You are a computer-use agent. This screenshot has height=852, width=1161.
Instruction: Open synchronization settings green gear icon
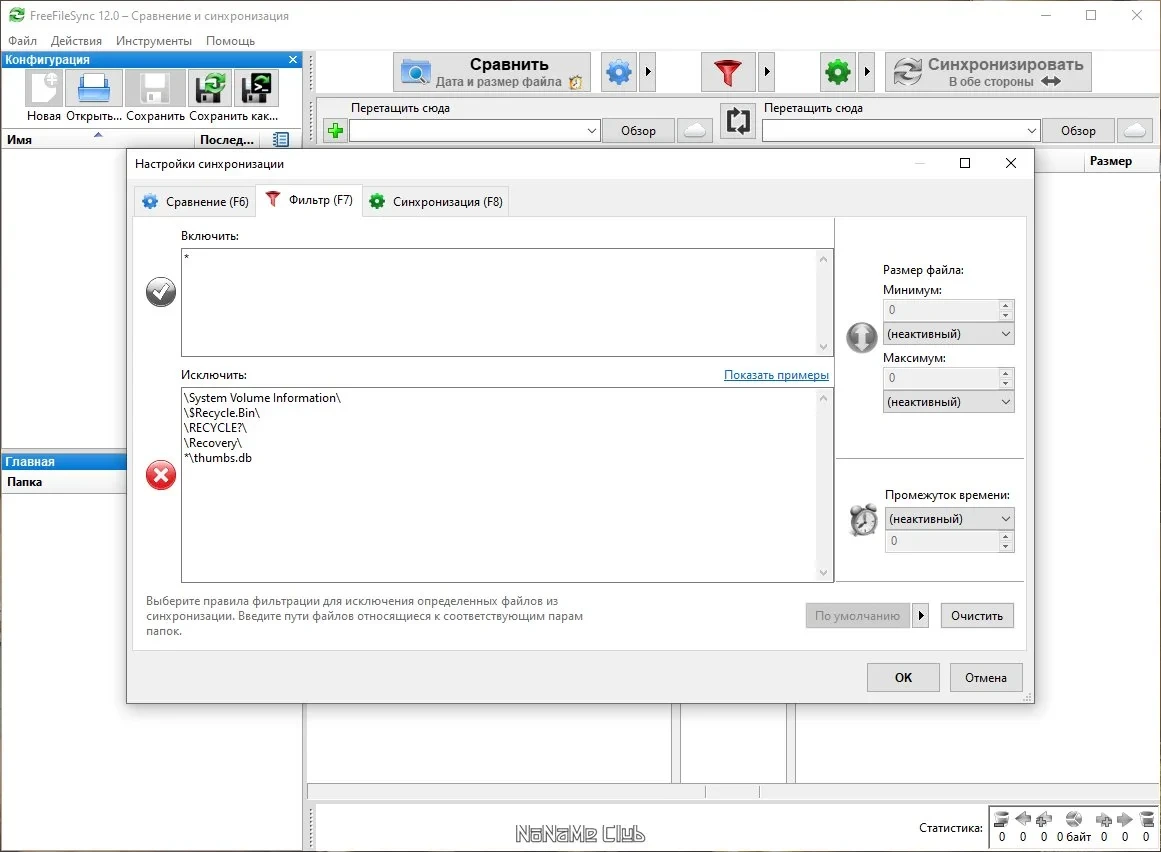(837, 72)
